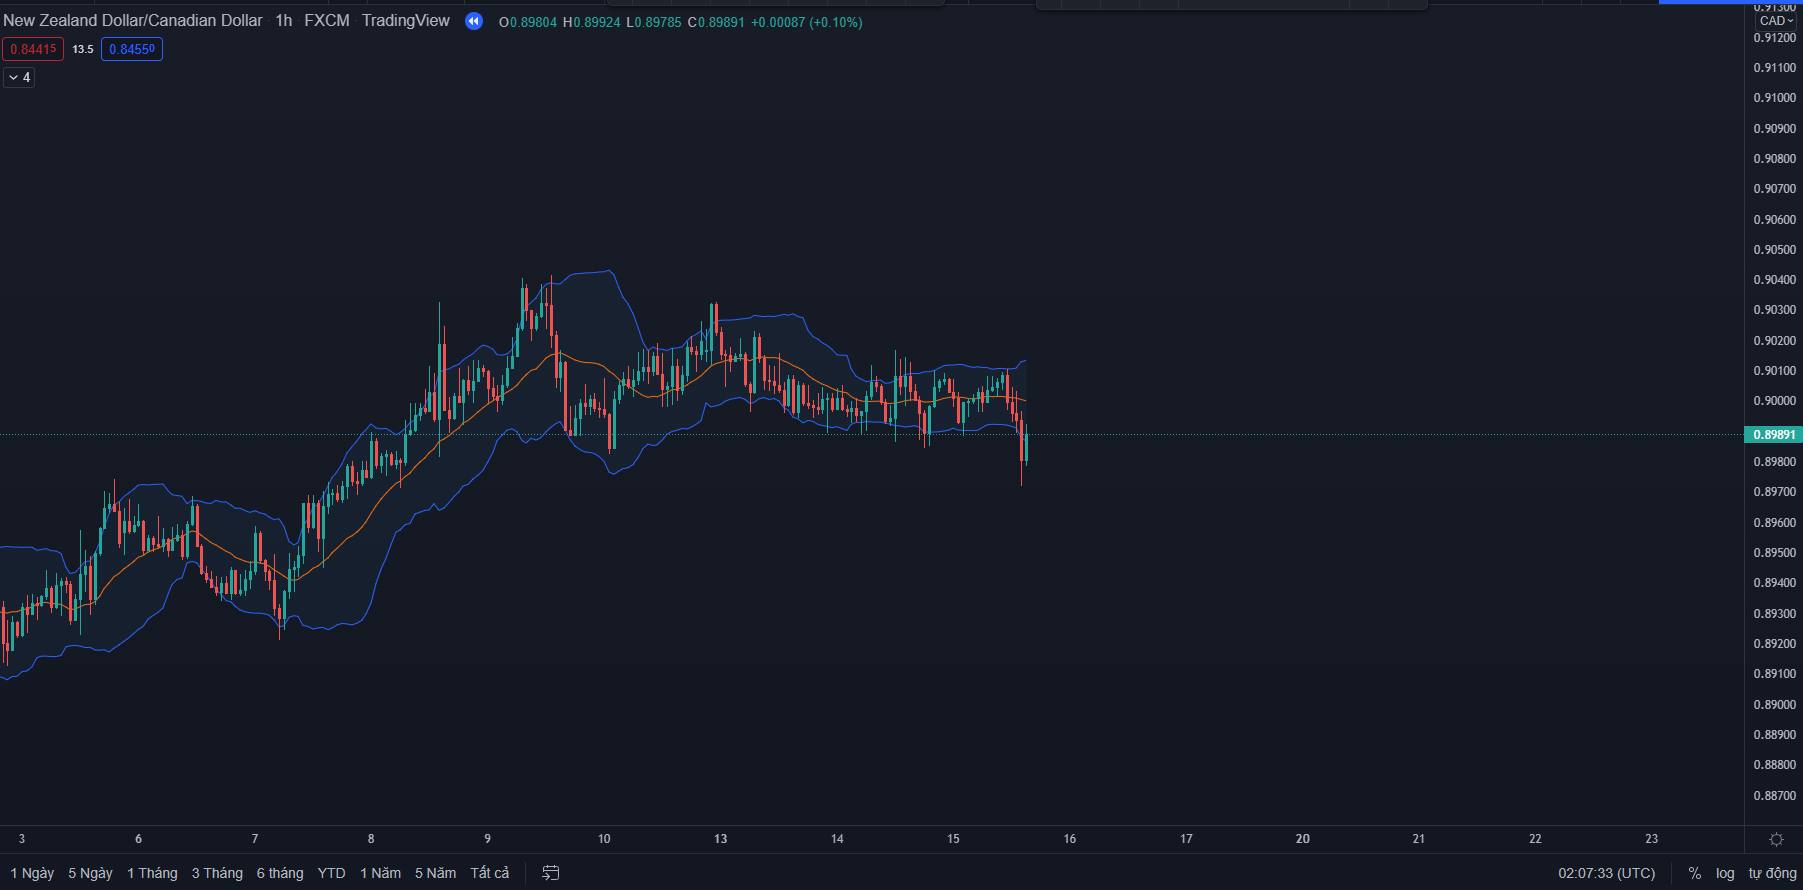Toggle the tự động auto scale option
This screenshot has width=1803, height=890.
(1772, 873)
